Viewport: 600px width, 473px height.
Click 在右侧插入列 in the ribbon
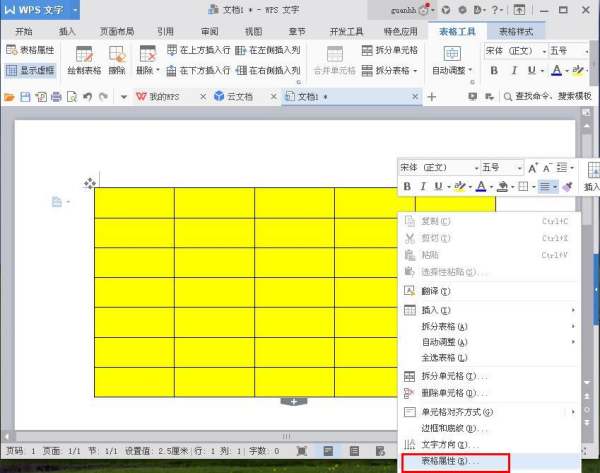tap(268, 70)
